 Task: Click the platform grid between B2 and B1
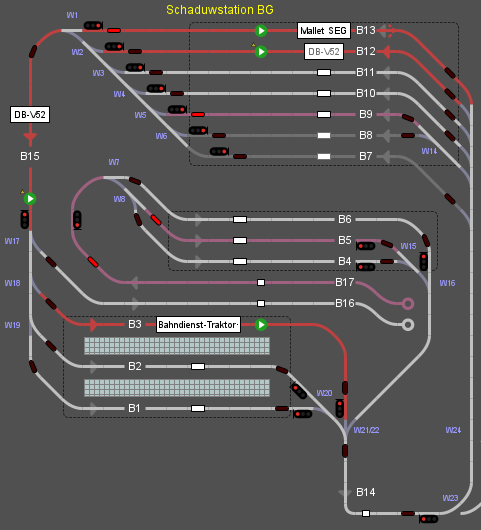177,388
